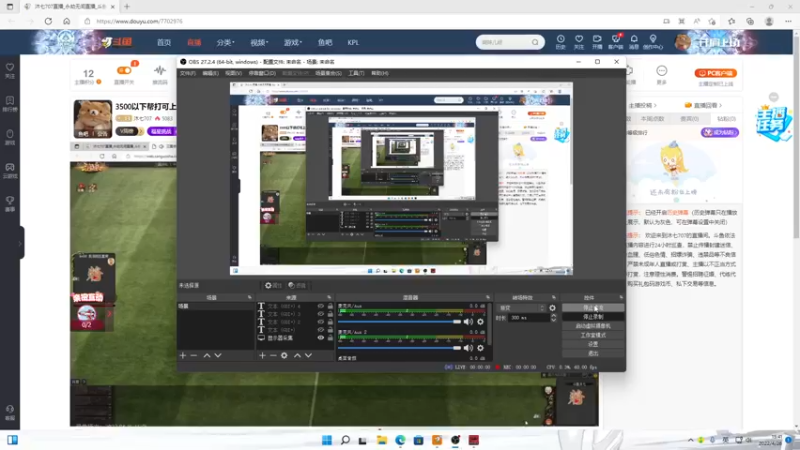Image resolution: width=800 pixels, height=450 pixels.
Task: Mute the 麦克风/Aux speaker icon
Action: coord(468,321)
